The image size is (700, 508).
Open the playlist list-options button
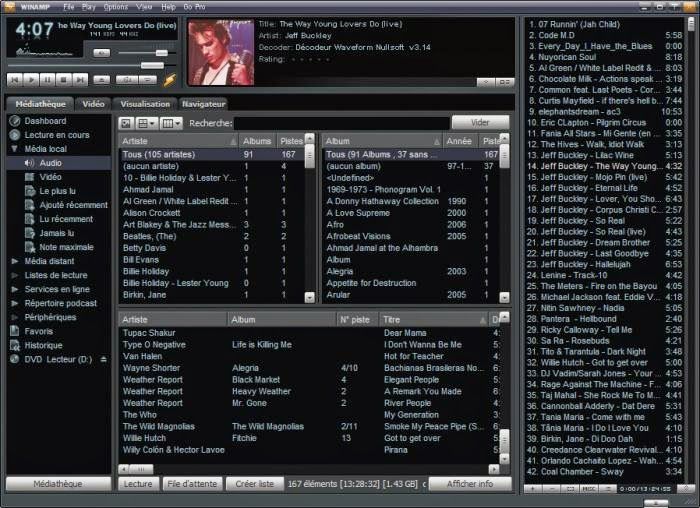click(607, 489)
